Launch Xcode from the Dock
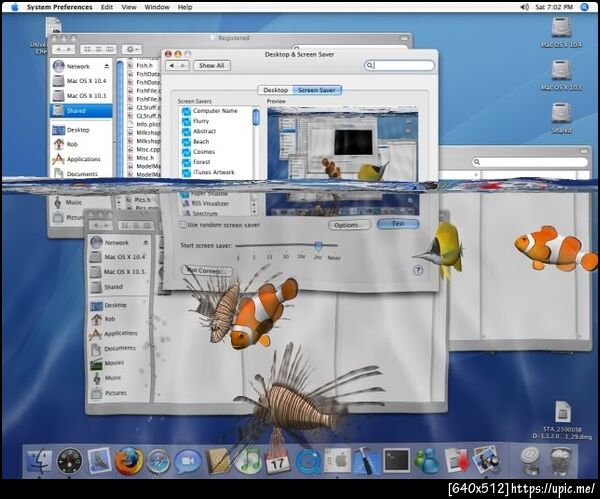Screen dimensions: 600x499 367,461
